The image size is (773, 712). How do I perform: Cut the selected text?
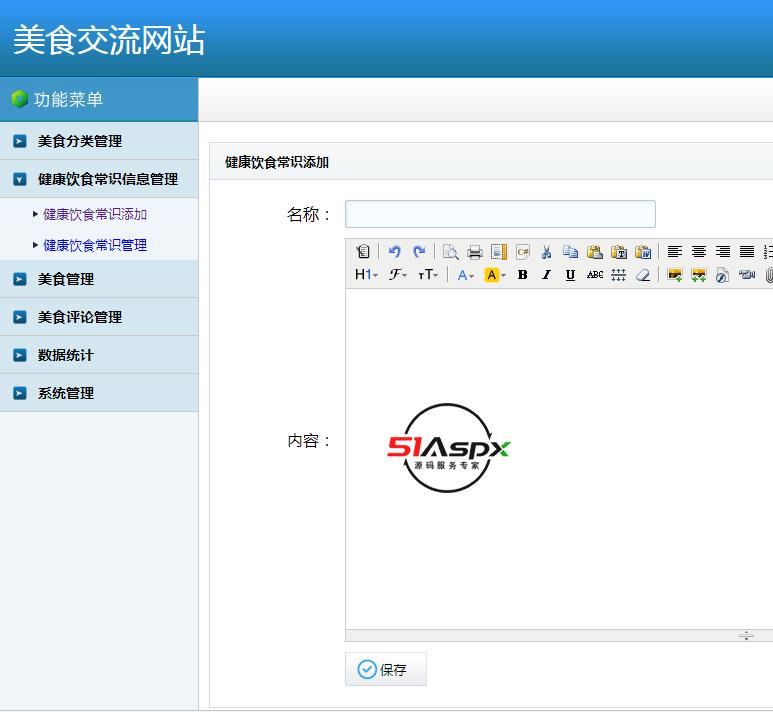point(546,251)
